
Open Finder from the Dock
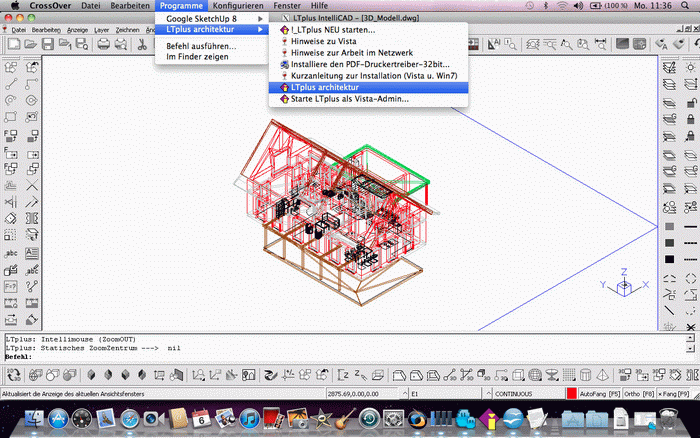click(x=33, y=419)
